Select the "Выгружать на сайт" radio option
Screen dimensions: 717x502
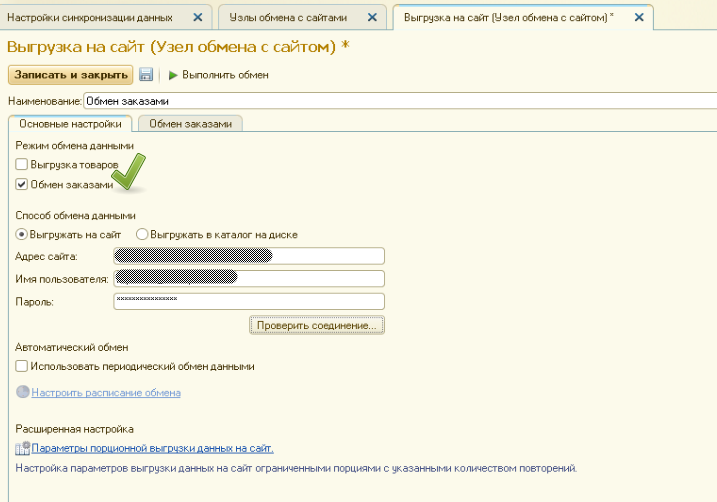coord(22,234)
